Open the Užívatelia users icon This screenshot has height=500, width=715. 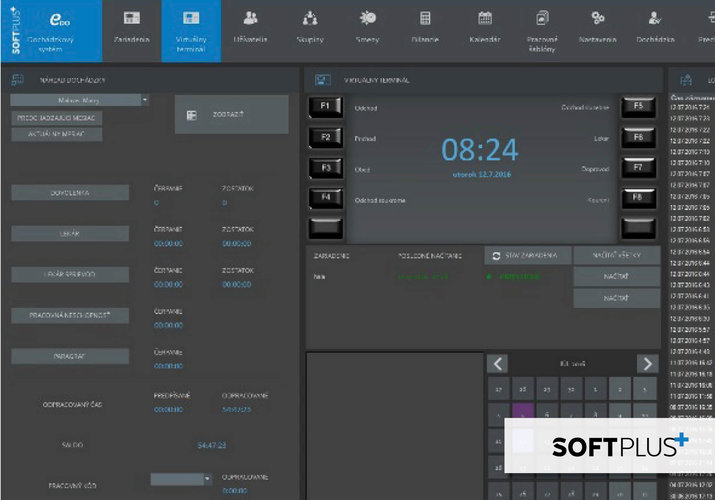click(250, 18)
